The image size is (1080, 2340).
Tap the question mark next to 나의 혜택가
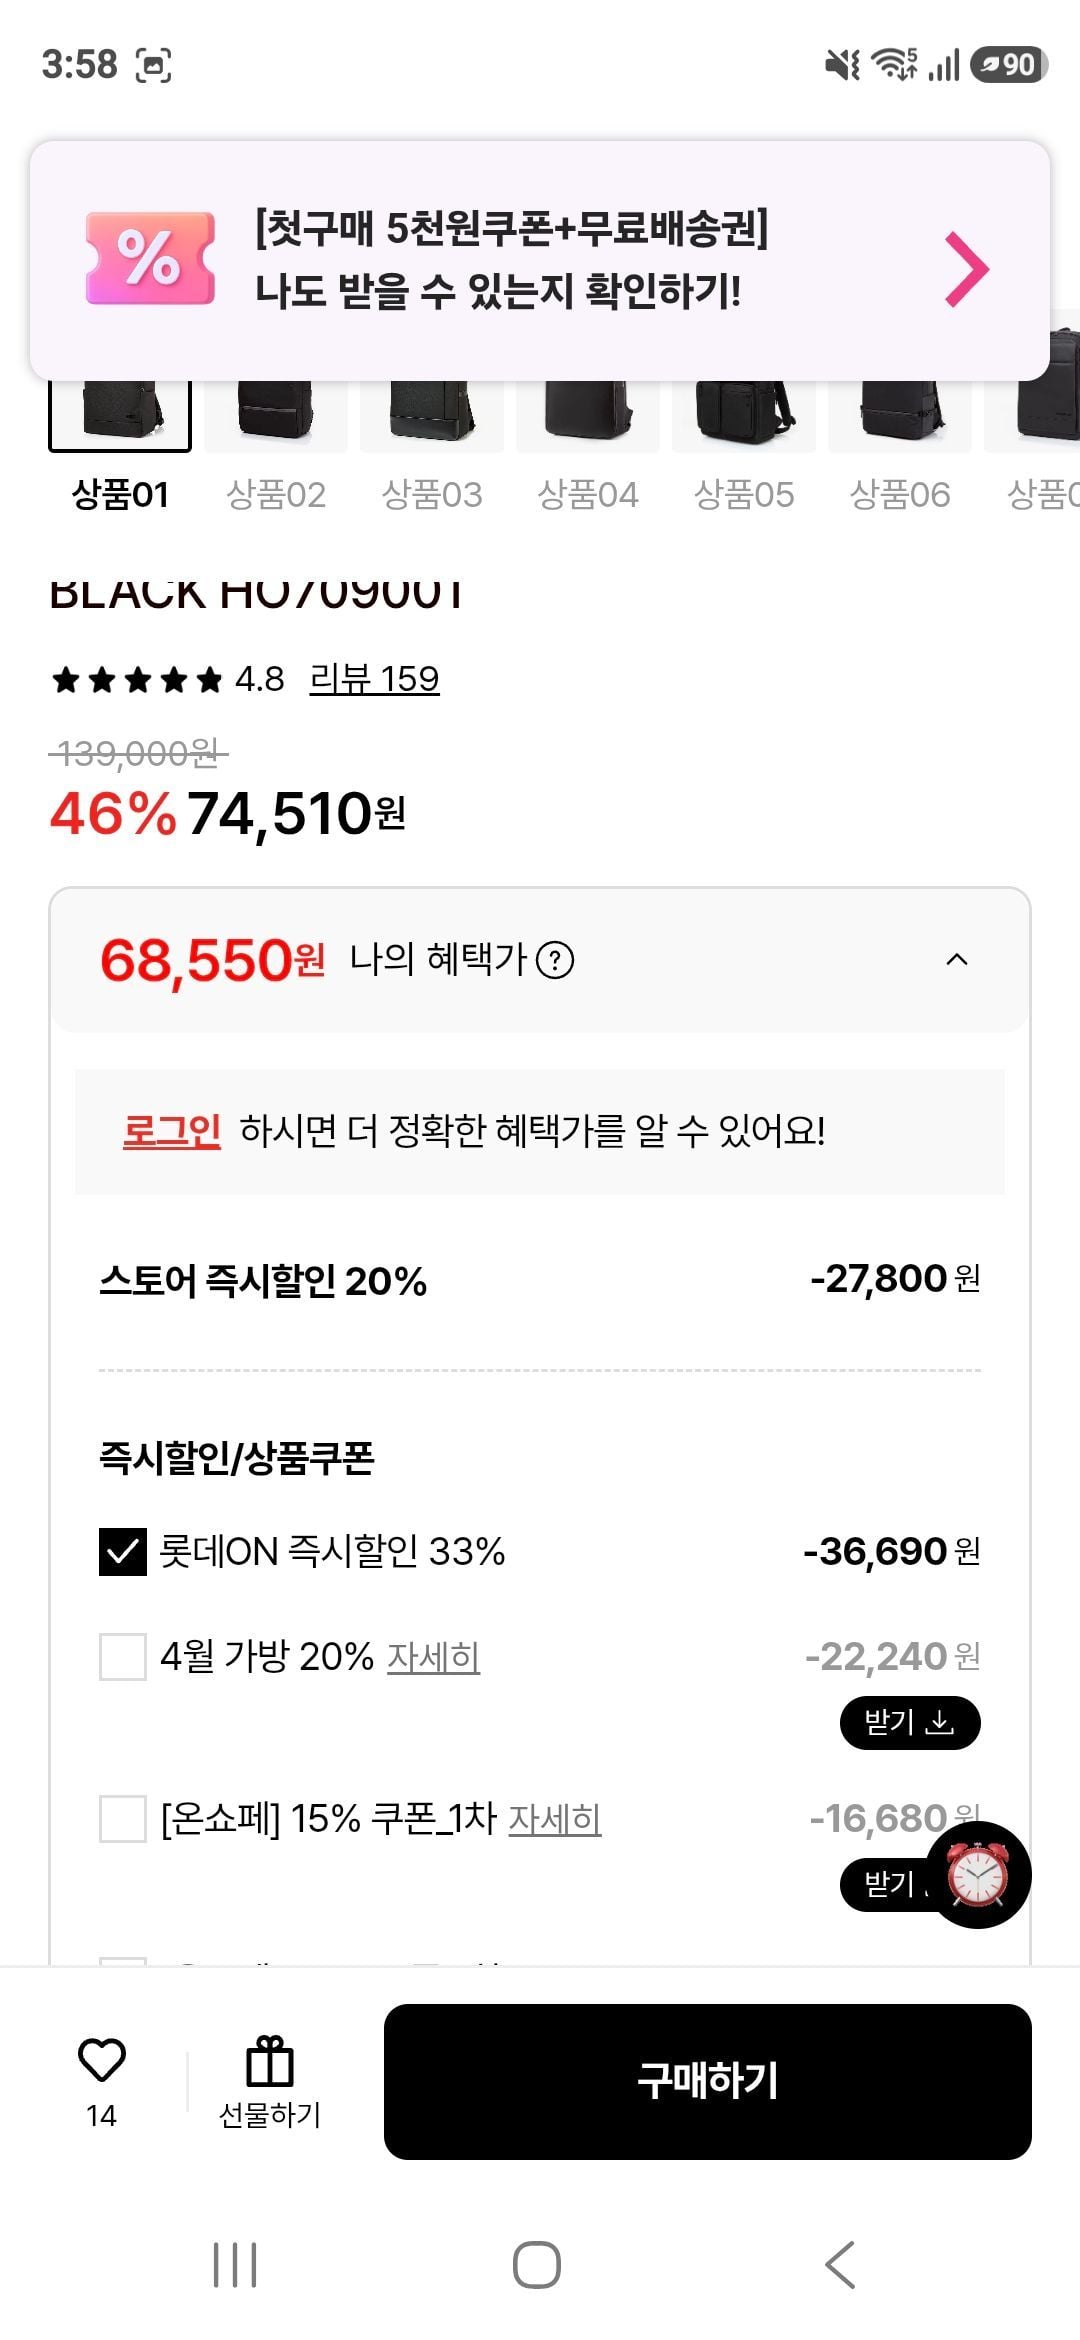click(x=555, y=960)
